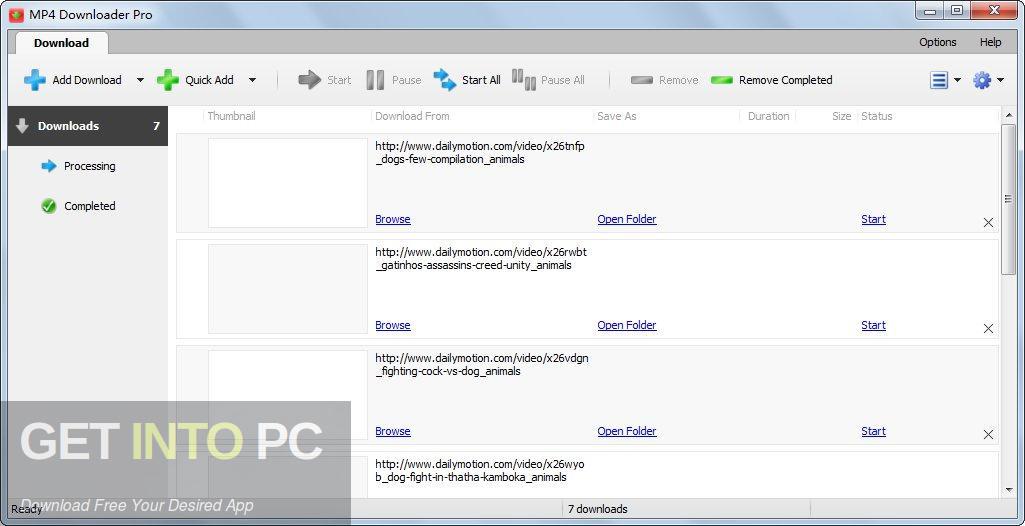
Task: Remove the dogs-few-compilation download with X
Action: pyautogui.click(x=988, y=222)
